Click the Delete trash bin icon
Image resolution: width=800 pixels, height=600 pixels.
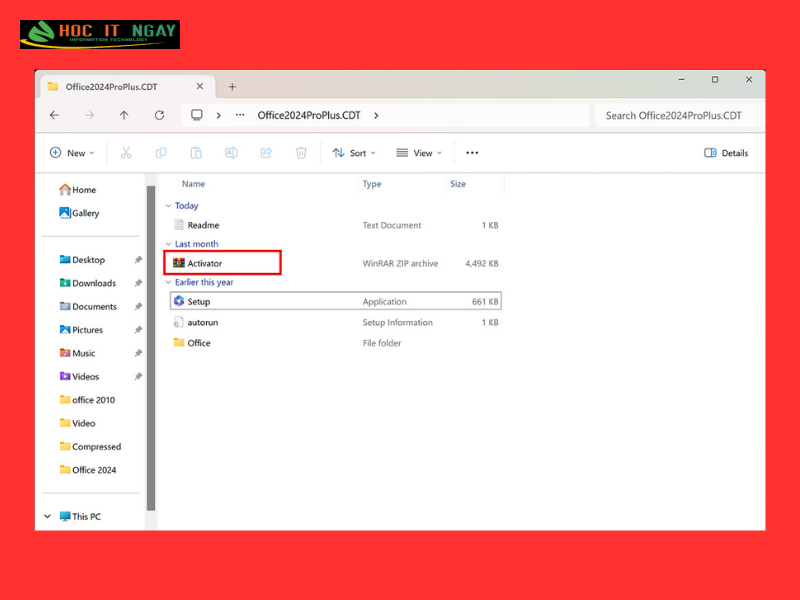(301, 153)
